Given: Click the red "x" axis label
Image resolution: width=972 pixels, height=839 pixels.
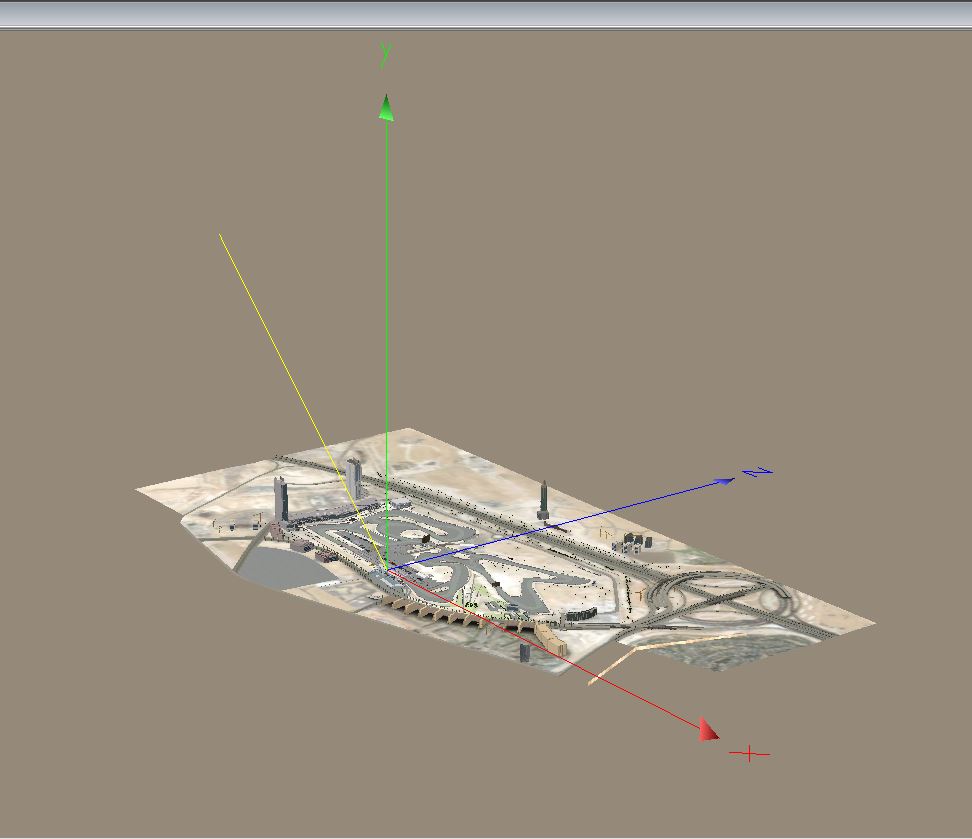Looking at the screenshot, I should 749,753.
